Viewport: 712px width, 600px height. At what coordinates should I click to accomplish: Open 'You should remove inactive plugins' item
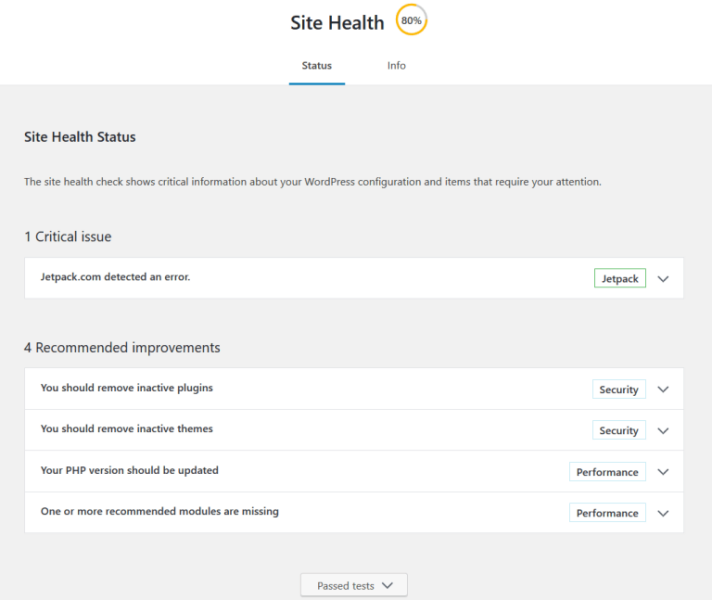click(x=354, y=389)
